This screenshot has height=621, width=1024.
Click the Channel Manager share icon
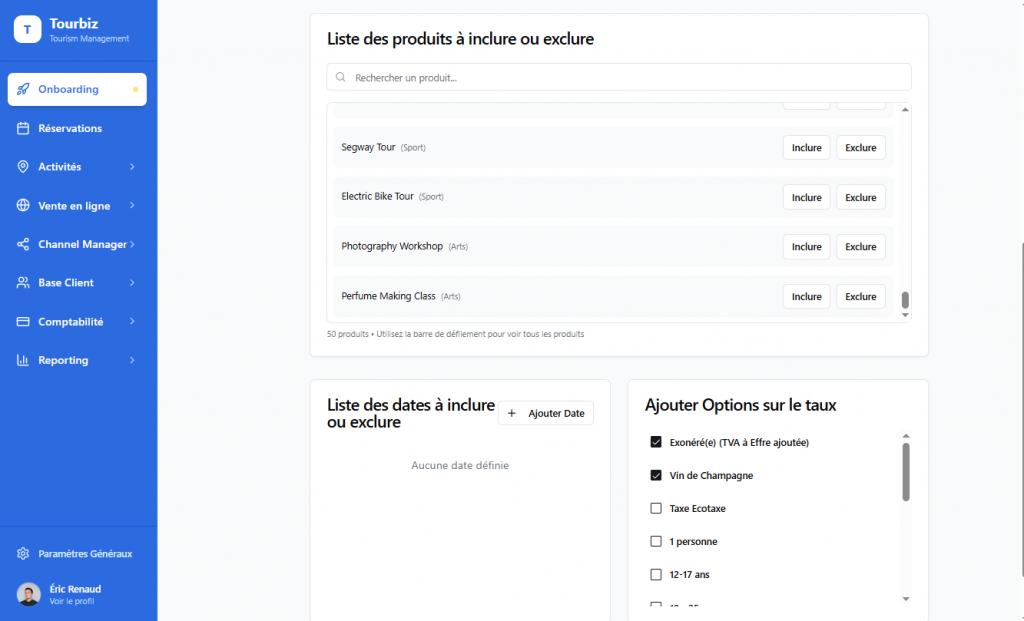[23, 244]
